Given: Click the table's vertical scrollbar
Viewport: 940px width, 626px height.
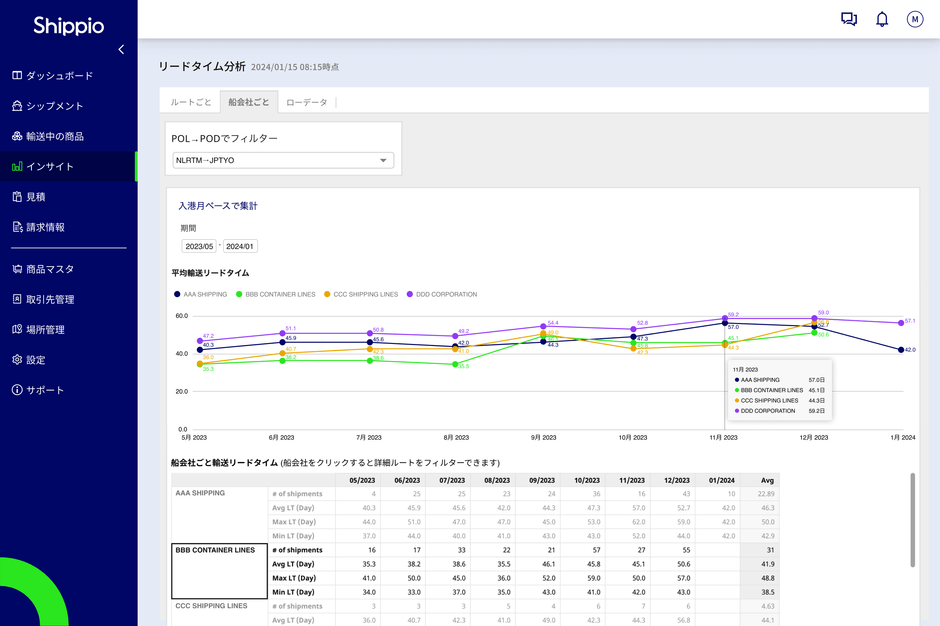Looking at the screenshot, I should tap(911, 520).
